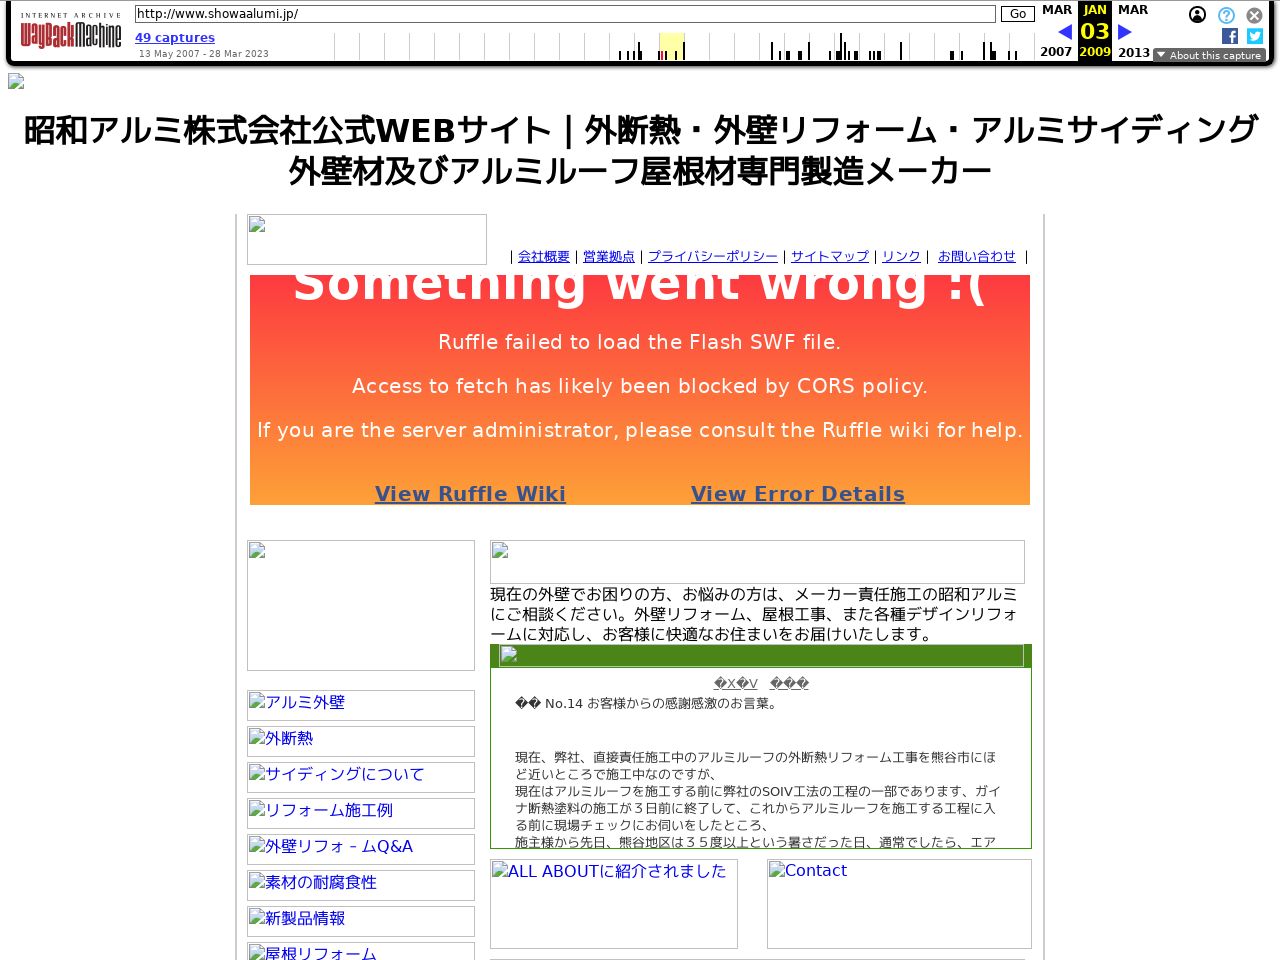
Task: Share capture on Twitter
Action: click(1255, 36)
